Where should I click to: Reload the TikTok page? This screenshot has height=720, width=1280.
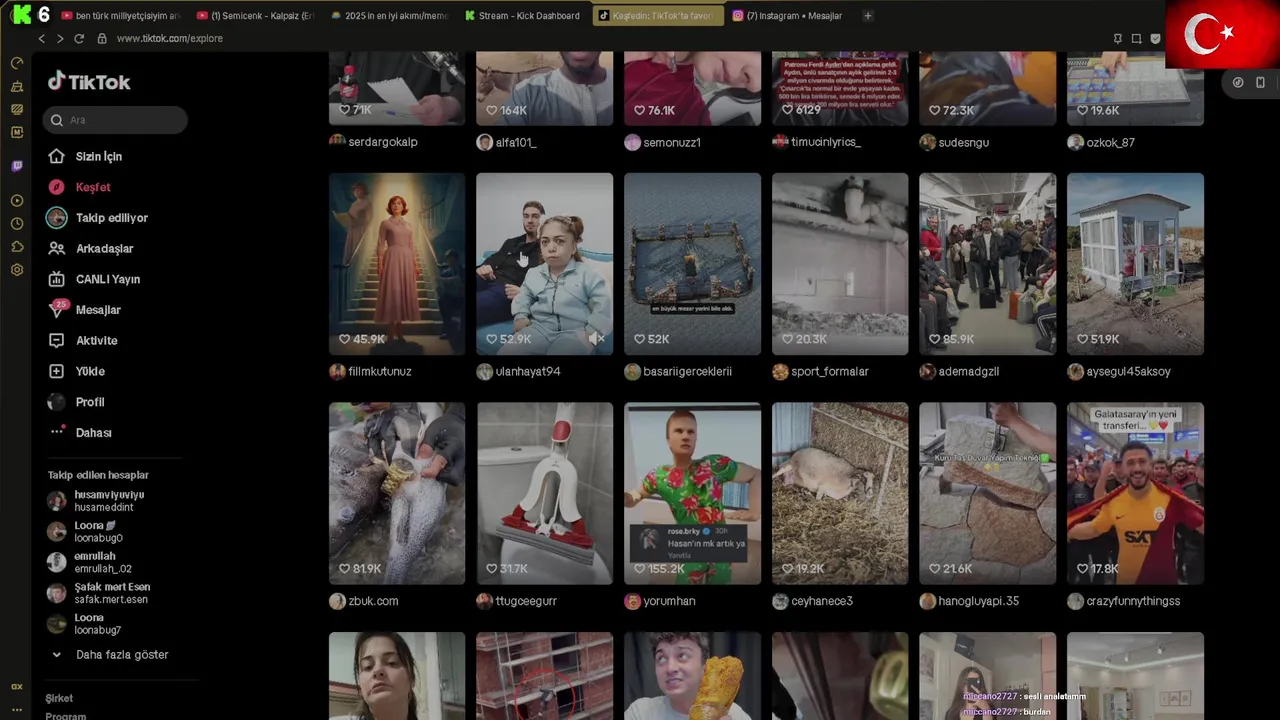[79, 38]
